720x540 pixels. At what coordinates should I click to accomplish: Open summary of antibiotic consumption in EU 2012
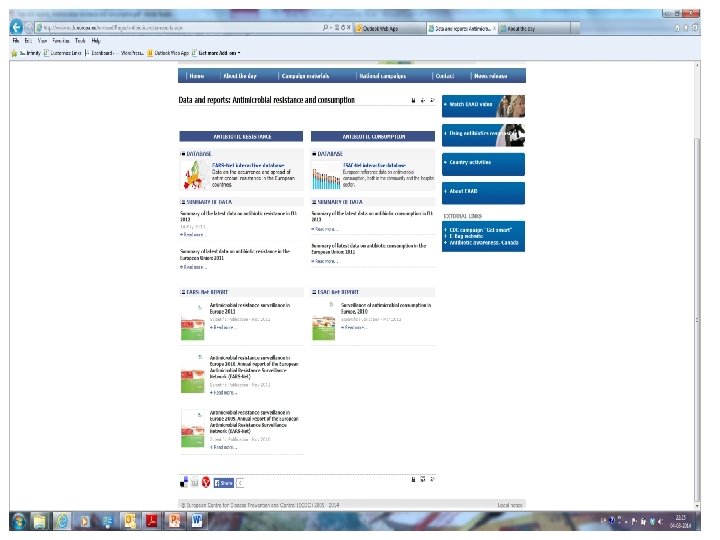coord(372,216)
